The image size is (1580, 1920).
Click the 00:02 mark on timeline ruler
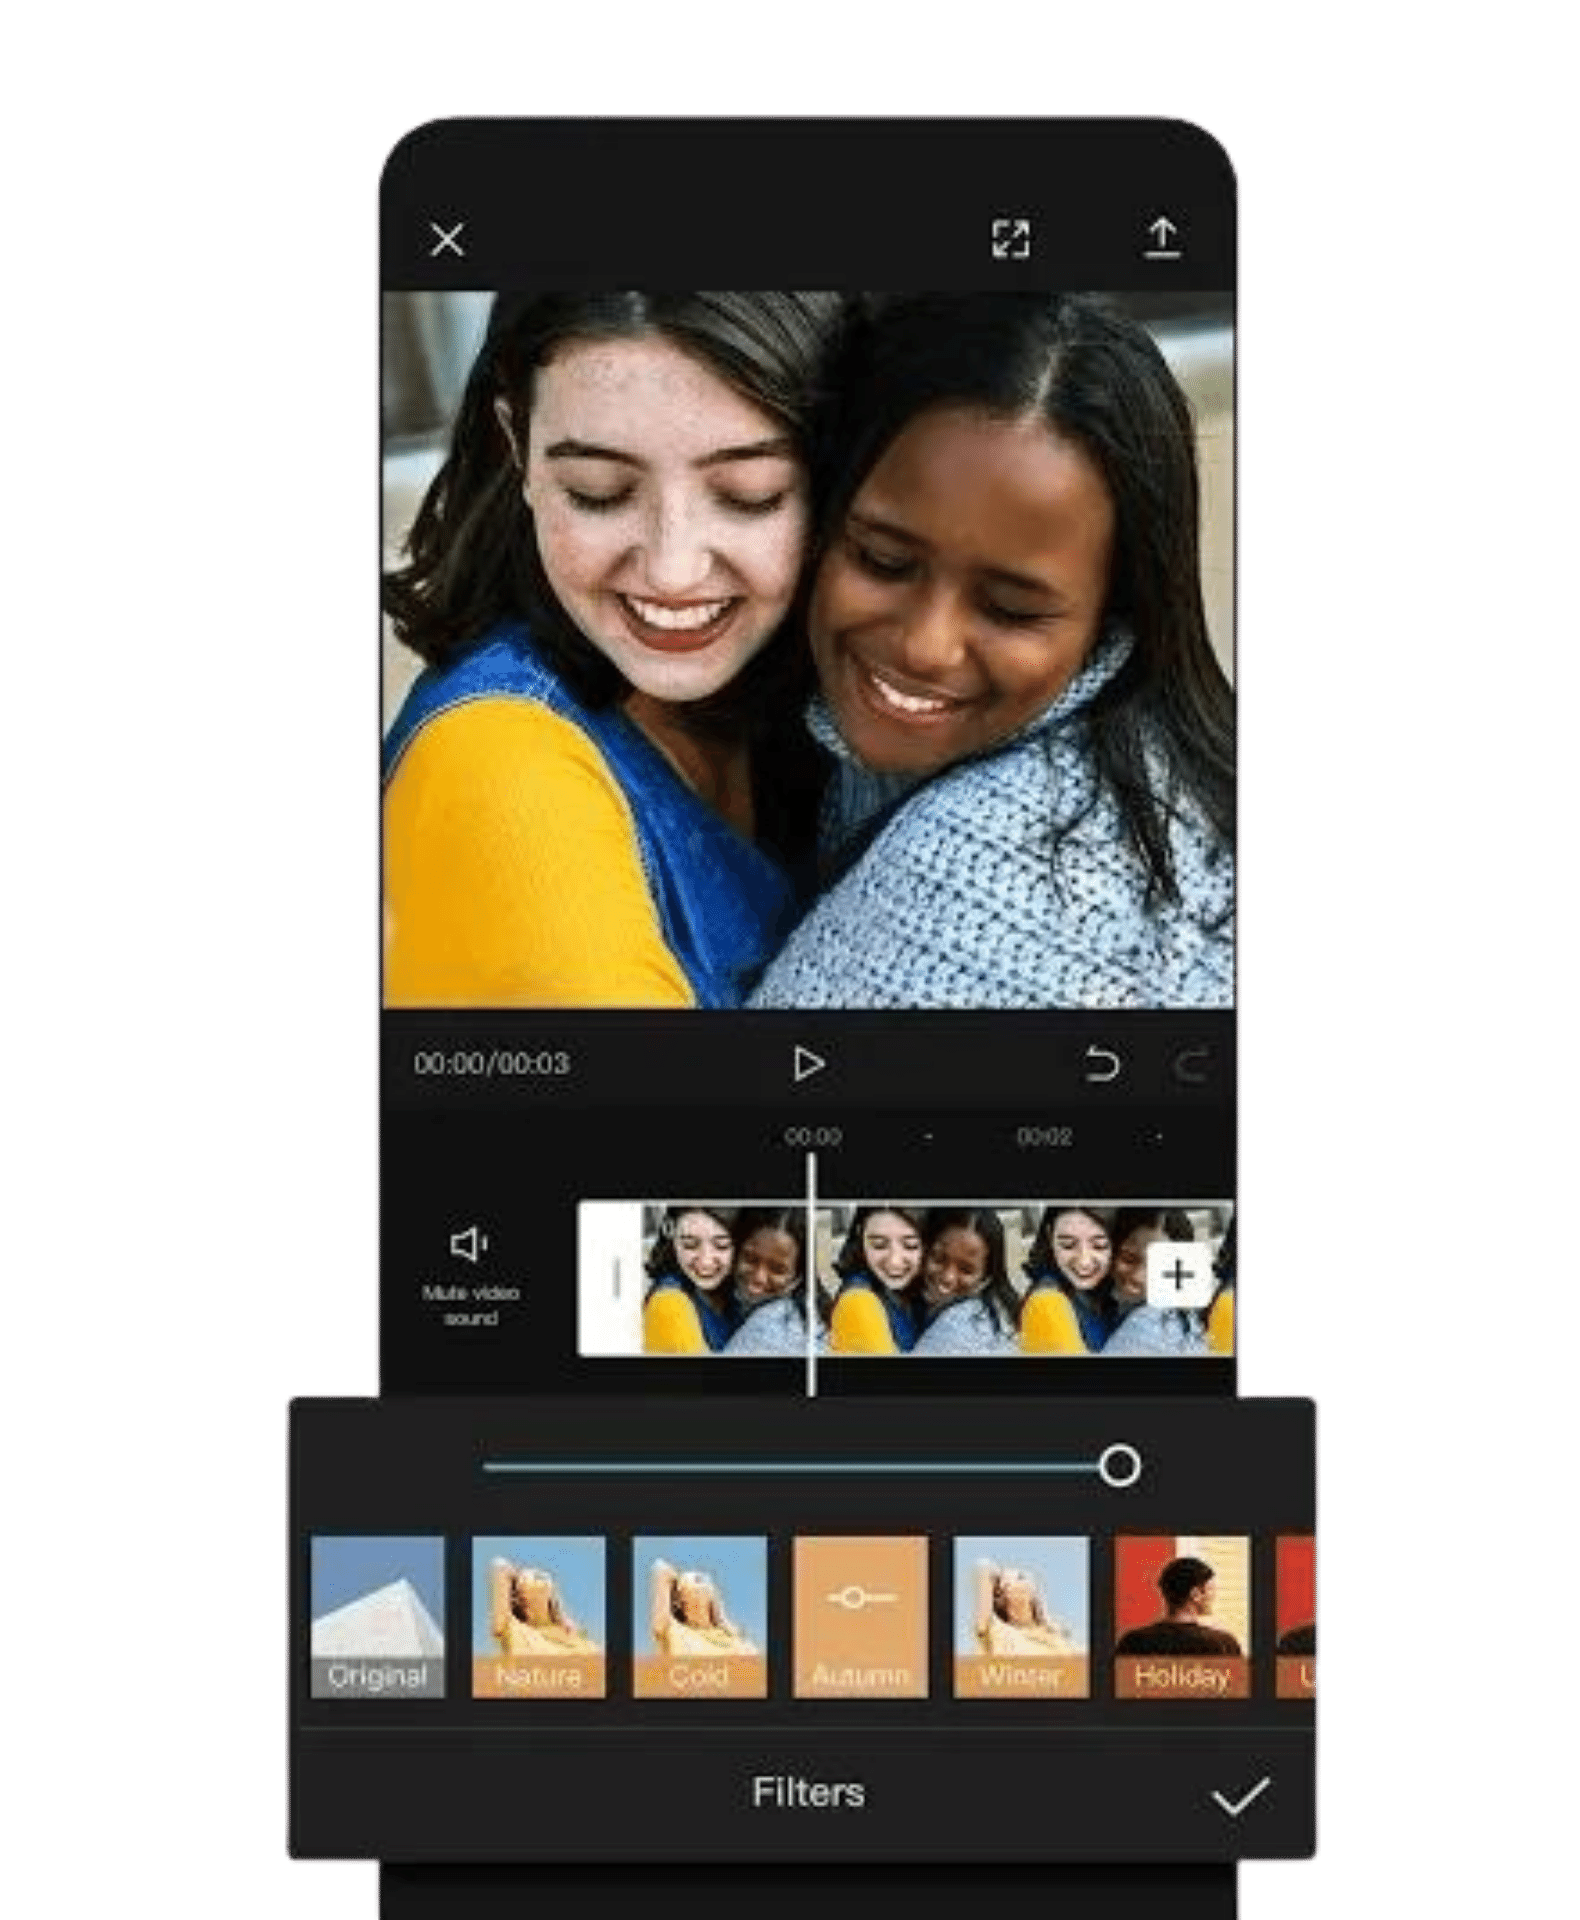(x=1044, y=1137)
